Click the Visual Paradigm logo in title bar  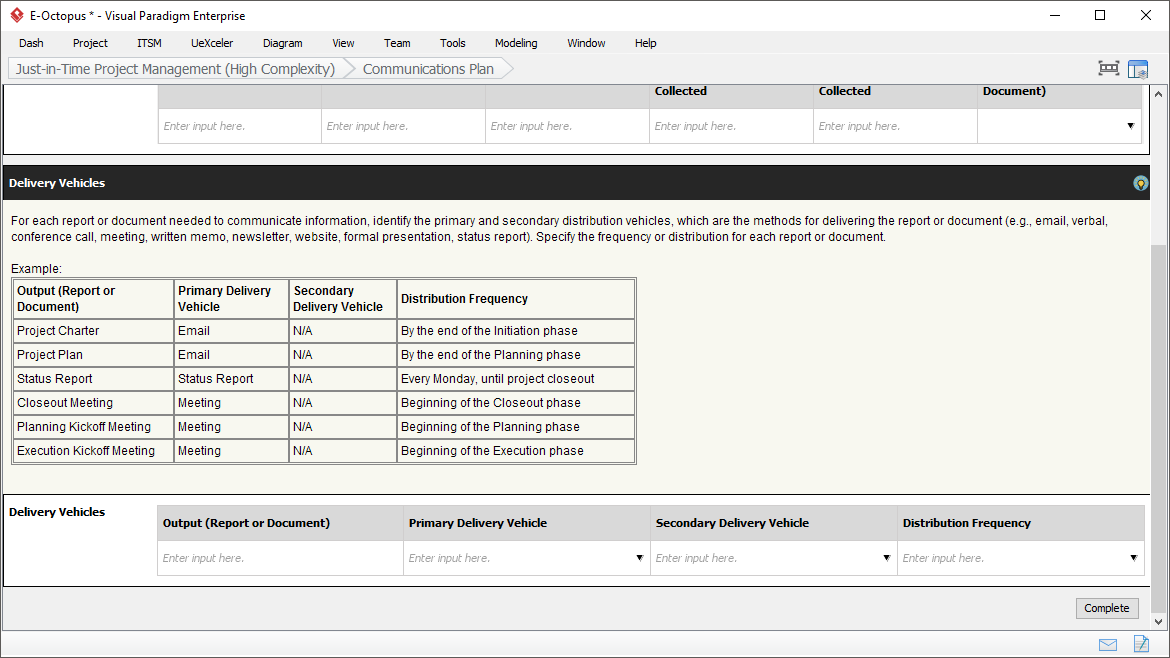click(x=16, y=16)
